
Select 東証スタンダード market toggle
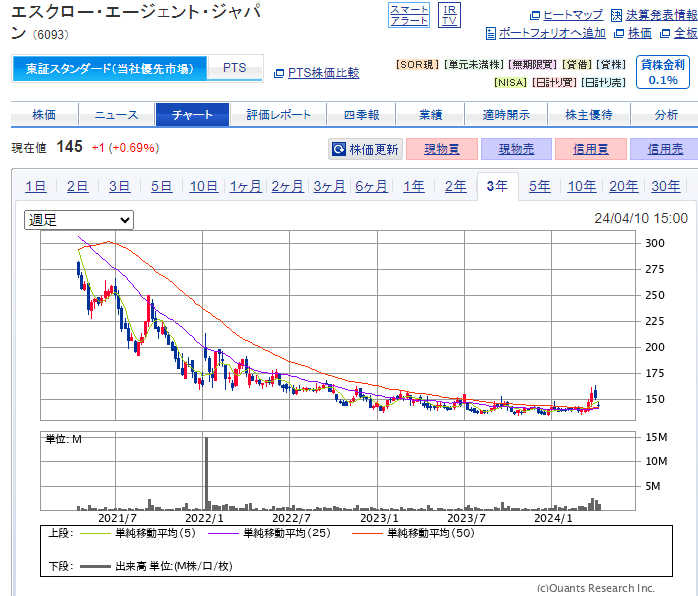pyautogui.click(x=110, y=69)
